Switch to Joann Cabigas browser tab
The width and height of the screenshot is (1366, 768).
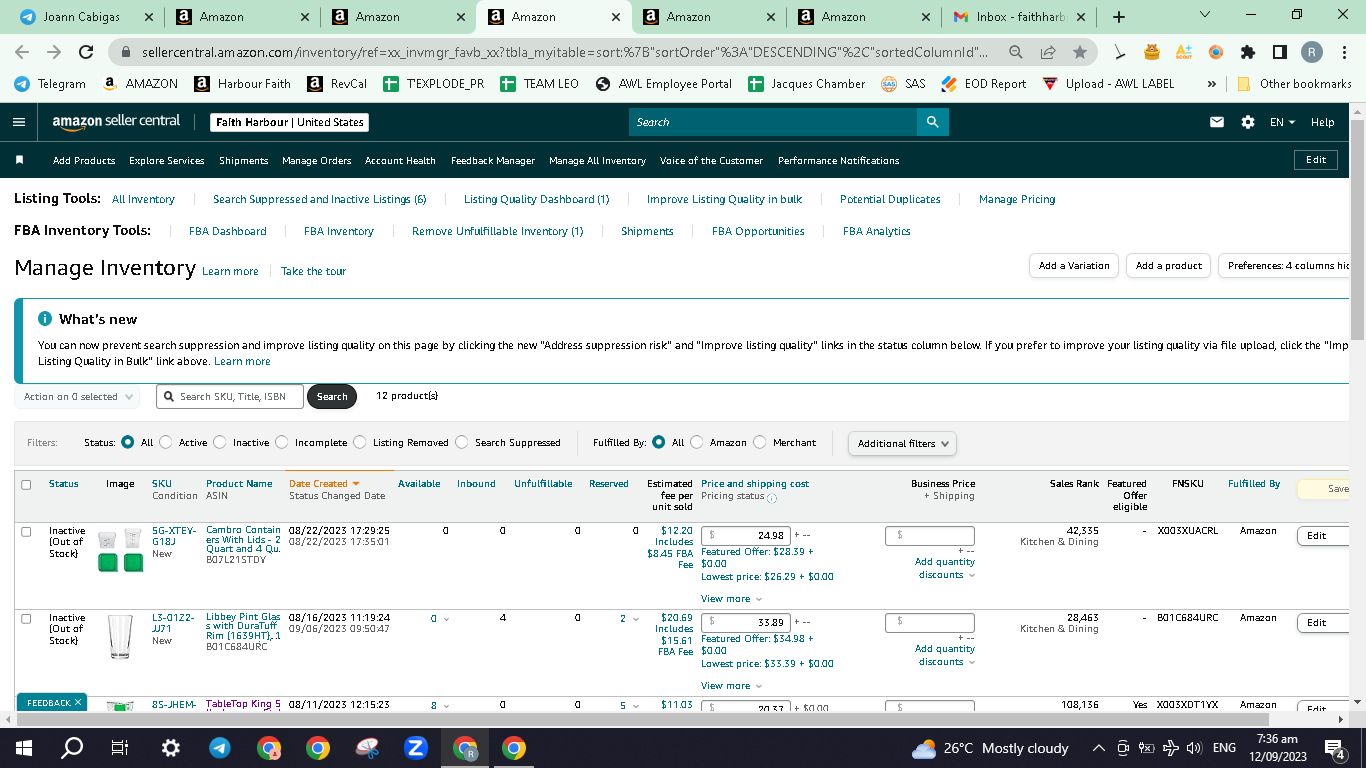click(85, 17)
